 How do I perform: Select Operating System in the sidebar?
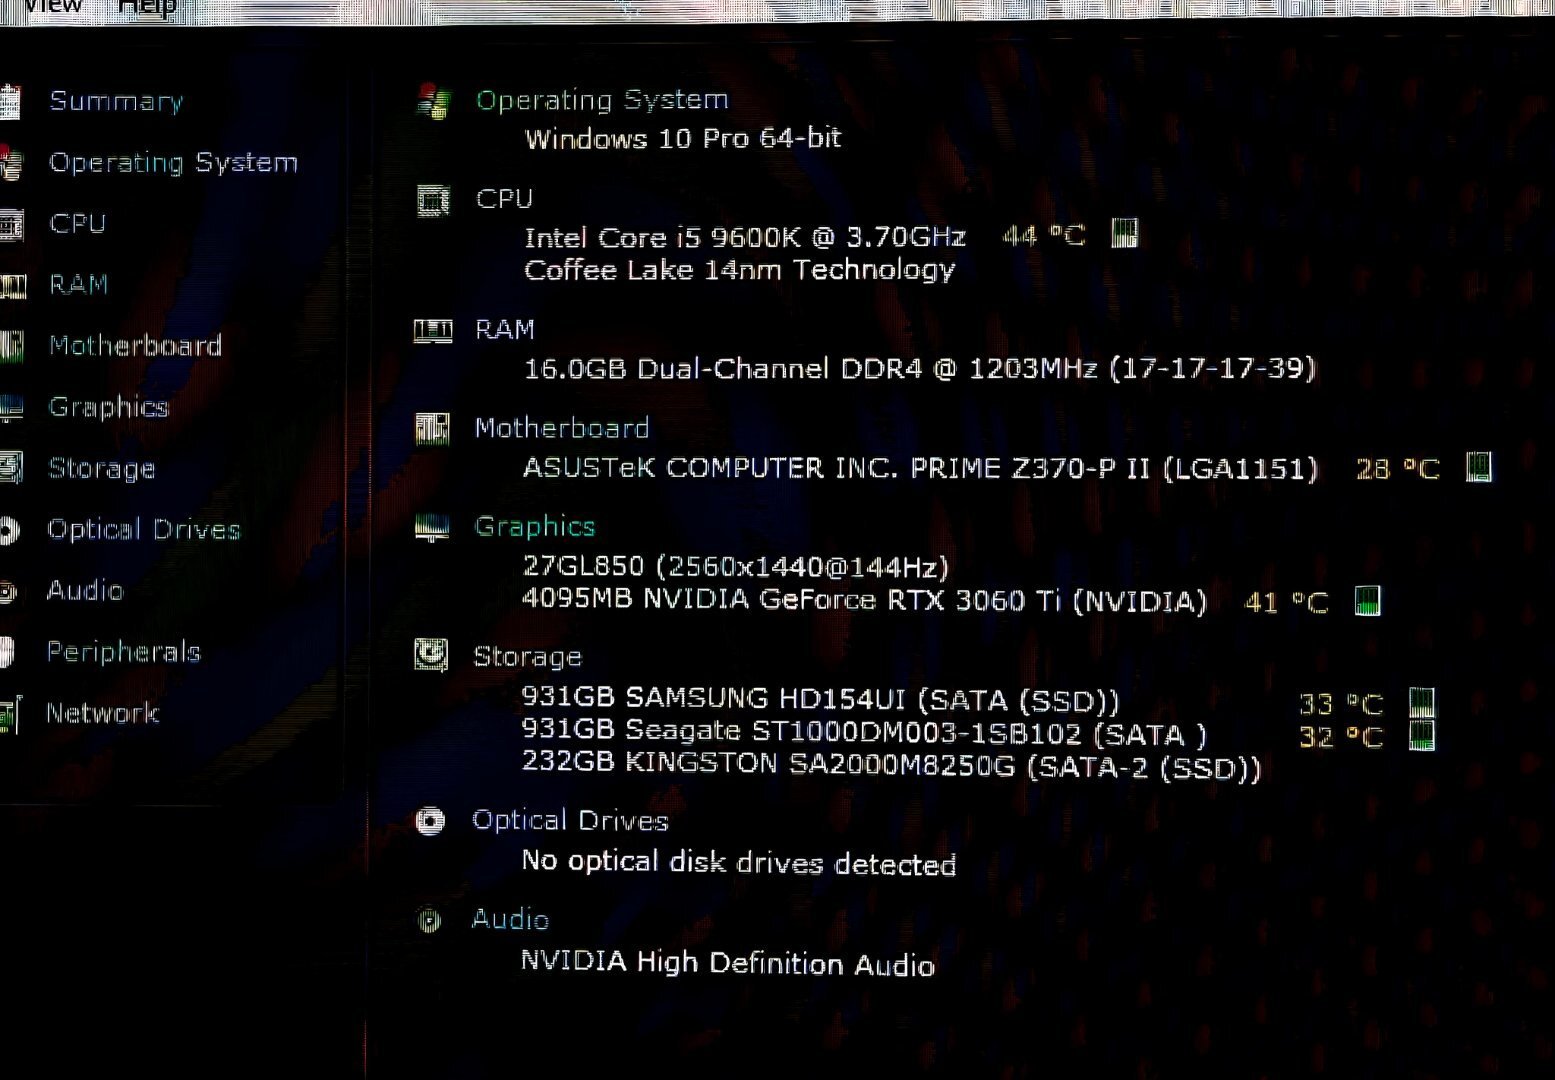(x=173, y=162)
